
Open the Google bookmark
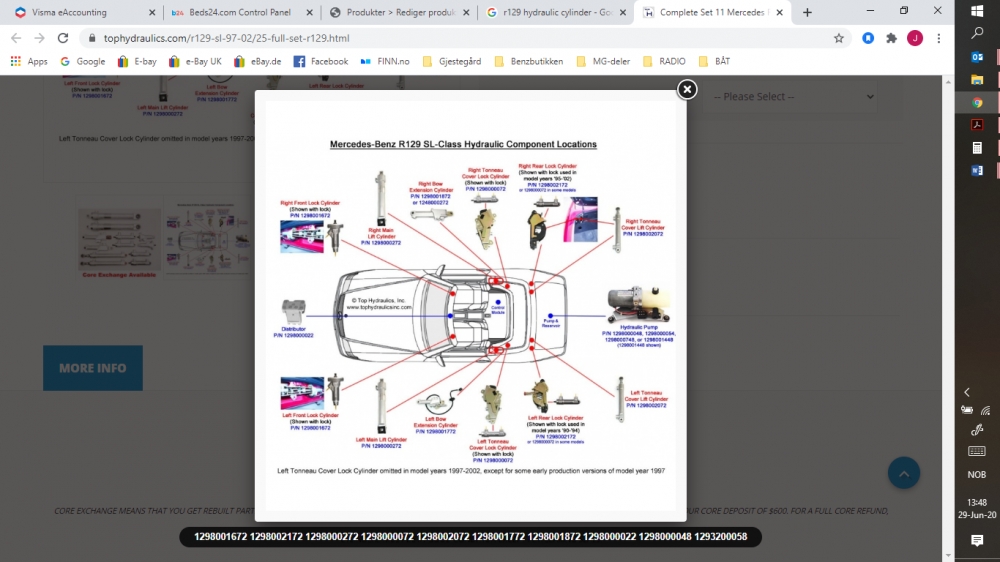tap(83, 61)
